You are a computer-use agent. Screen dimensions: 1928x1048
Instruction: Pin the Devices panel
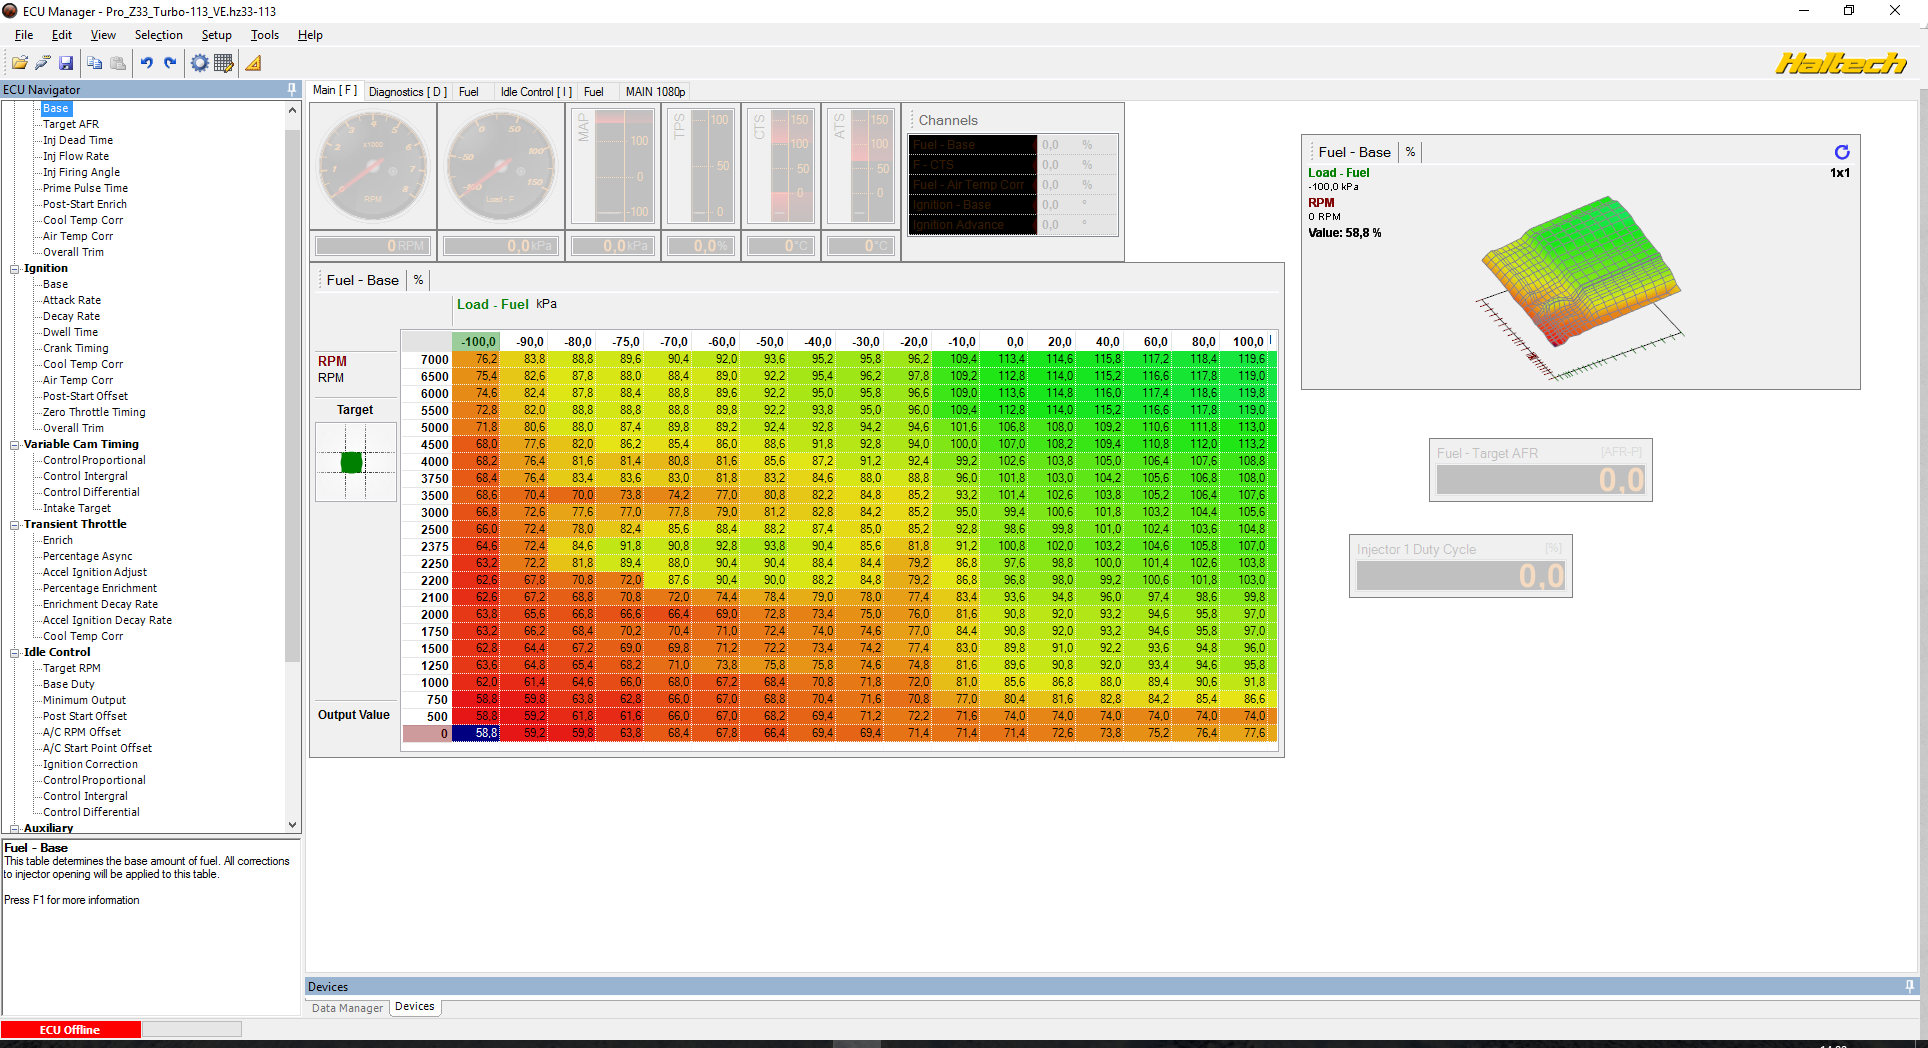1909,986
